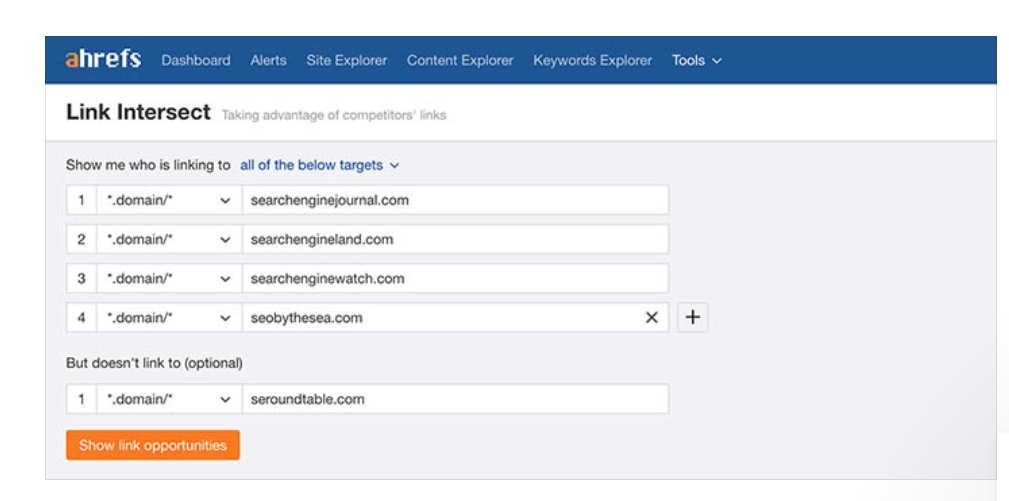Open the *.domain/* mode dropdown for target 1 (searchenginejournal.com)
Viewport: 1009px width, 501px height.
point(169,200)
